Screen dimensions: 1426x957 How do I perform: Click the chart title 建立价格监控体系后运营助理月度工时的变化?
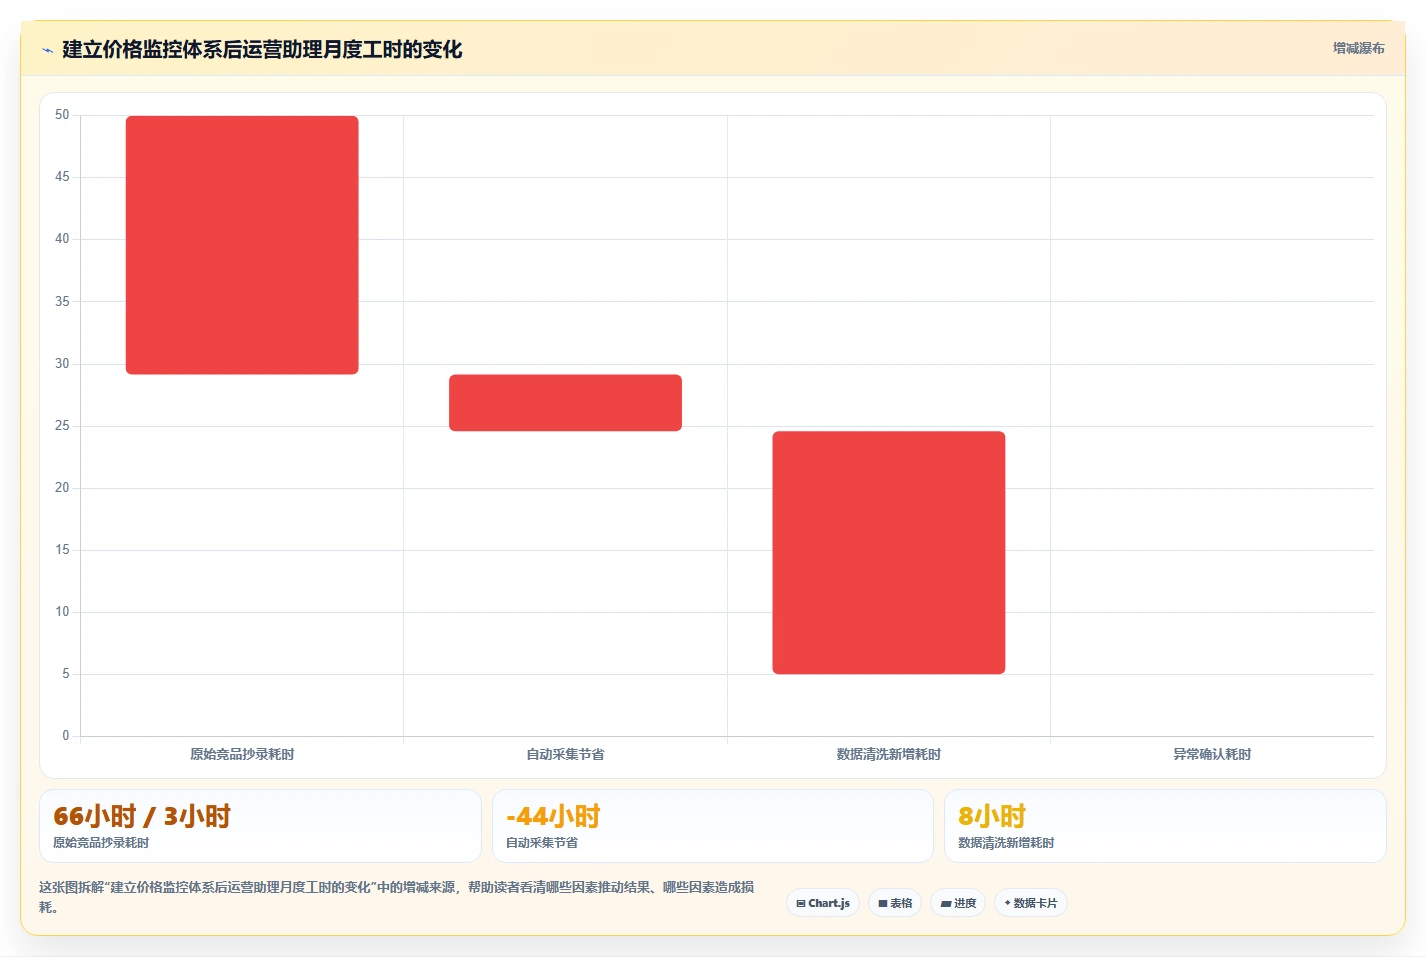[262, 50]
